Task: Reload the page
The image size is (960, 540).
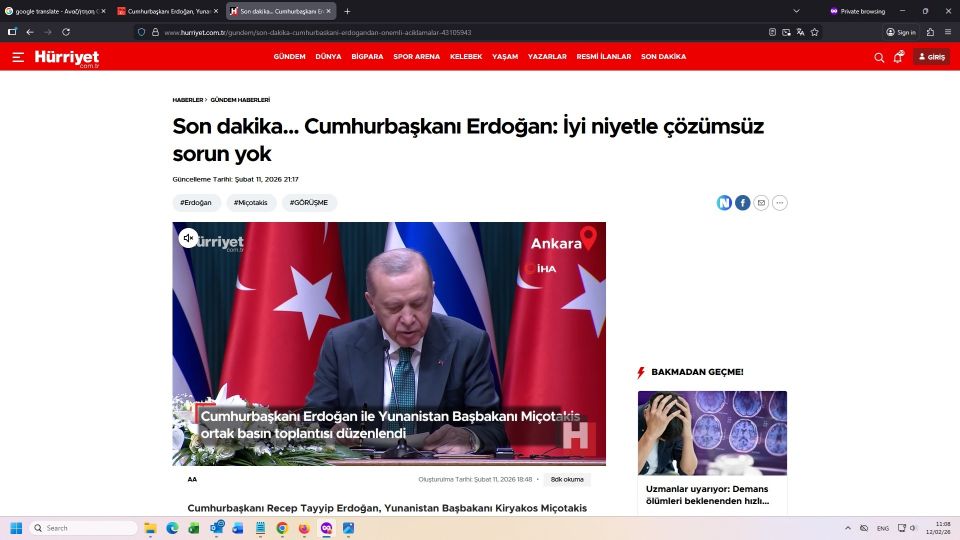Action: pos(66,32)
